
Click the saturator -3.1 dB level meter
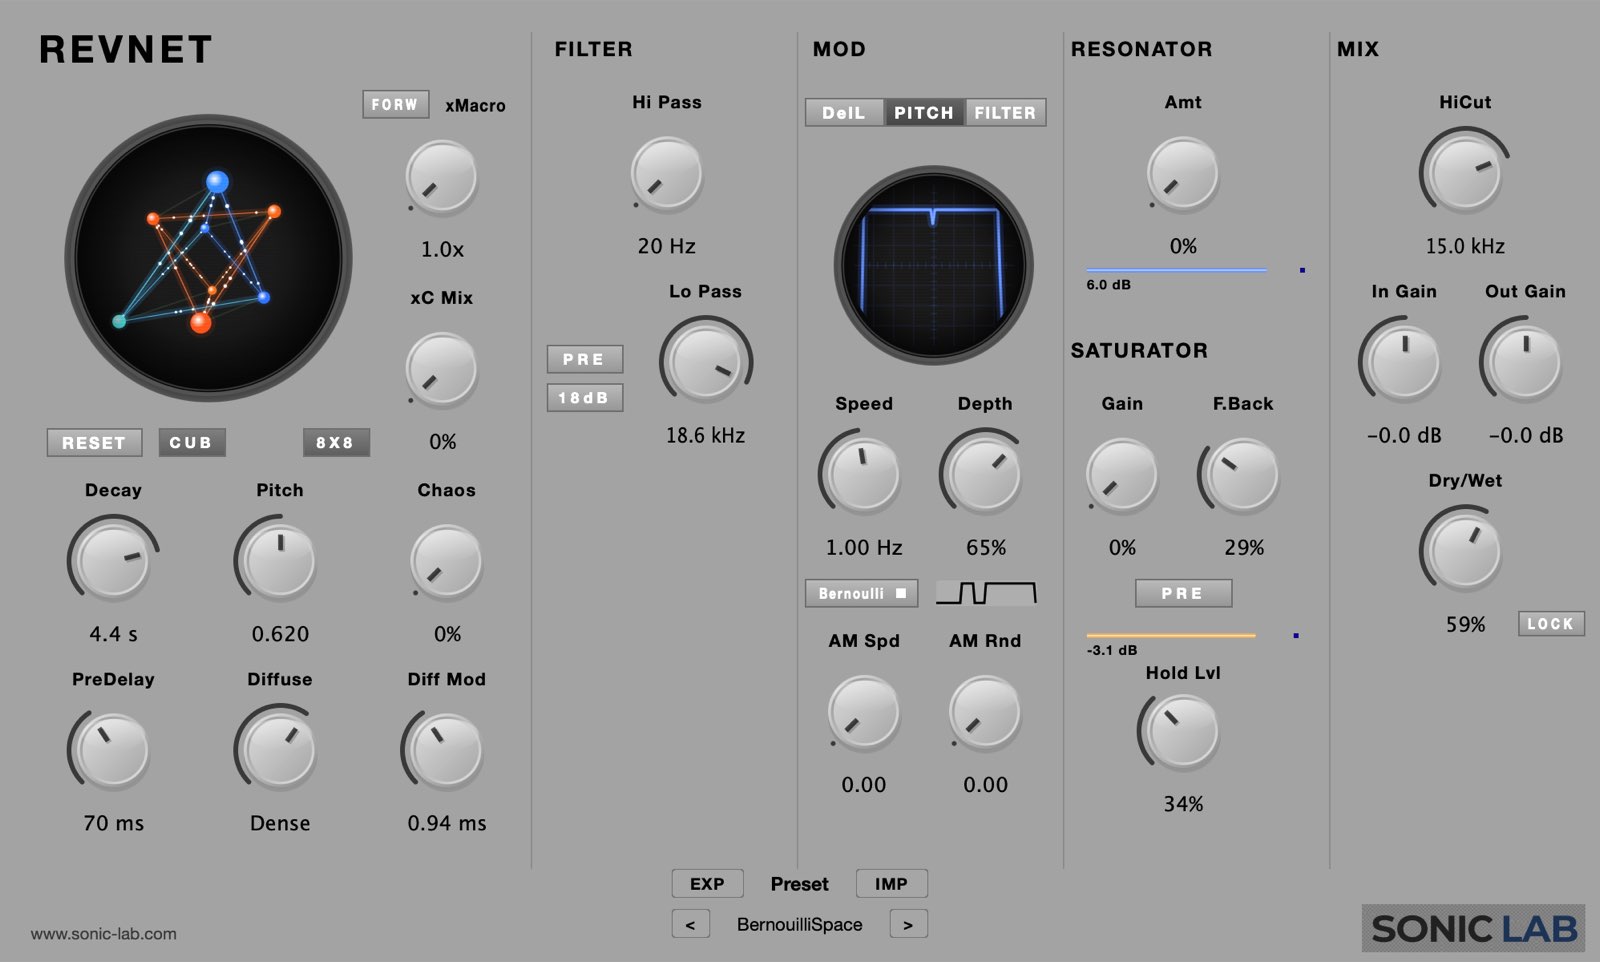(x=1193, y=635)
